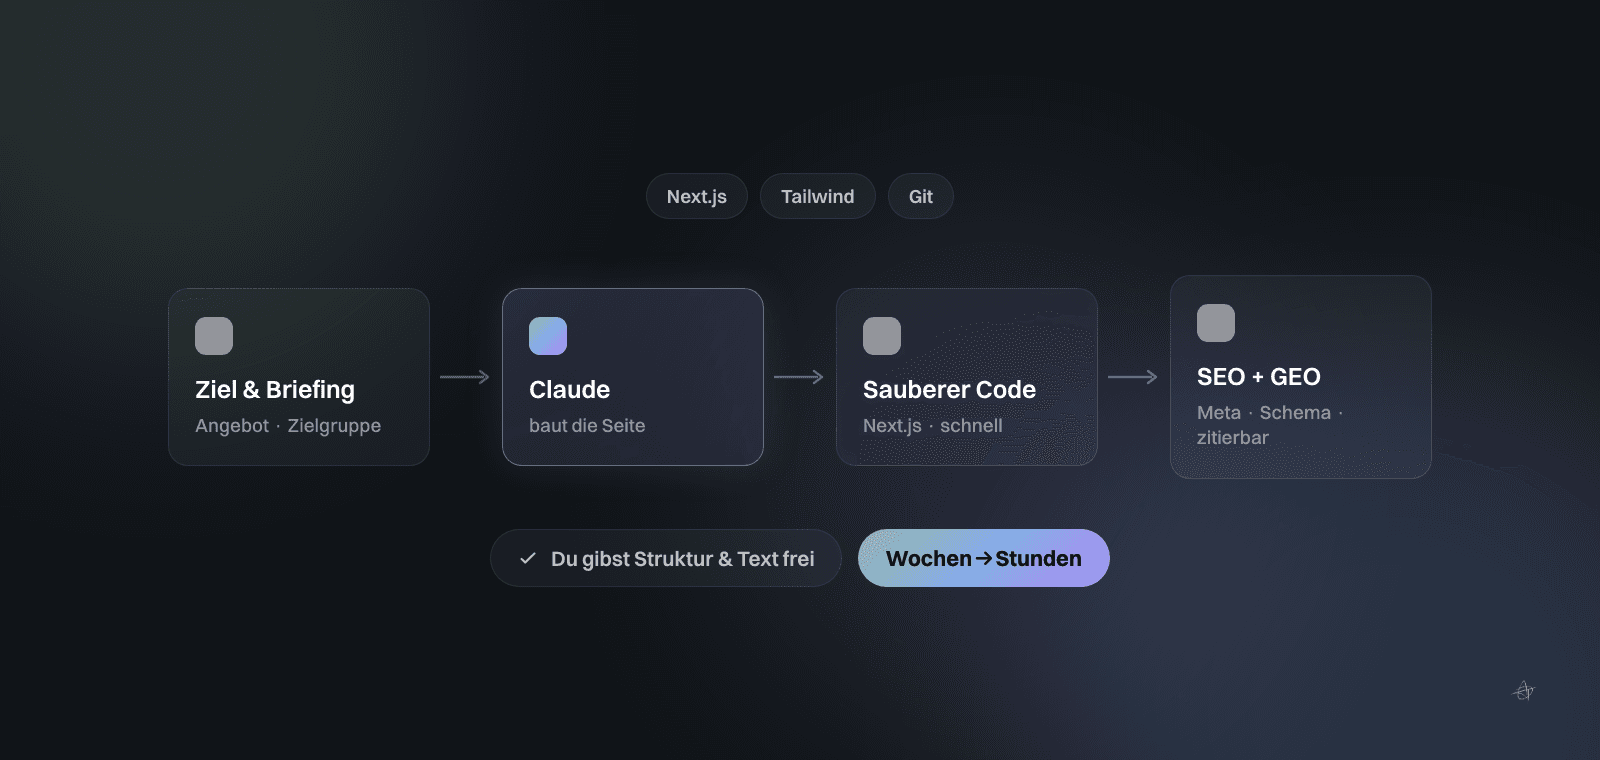Click the 'Angebot · Zielgruppe' subtitle

[x=288, y=426]
